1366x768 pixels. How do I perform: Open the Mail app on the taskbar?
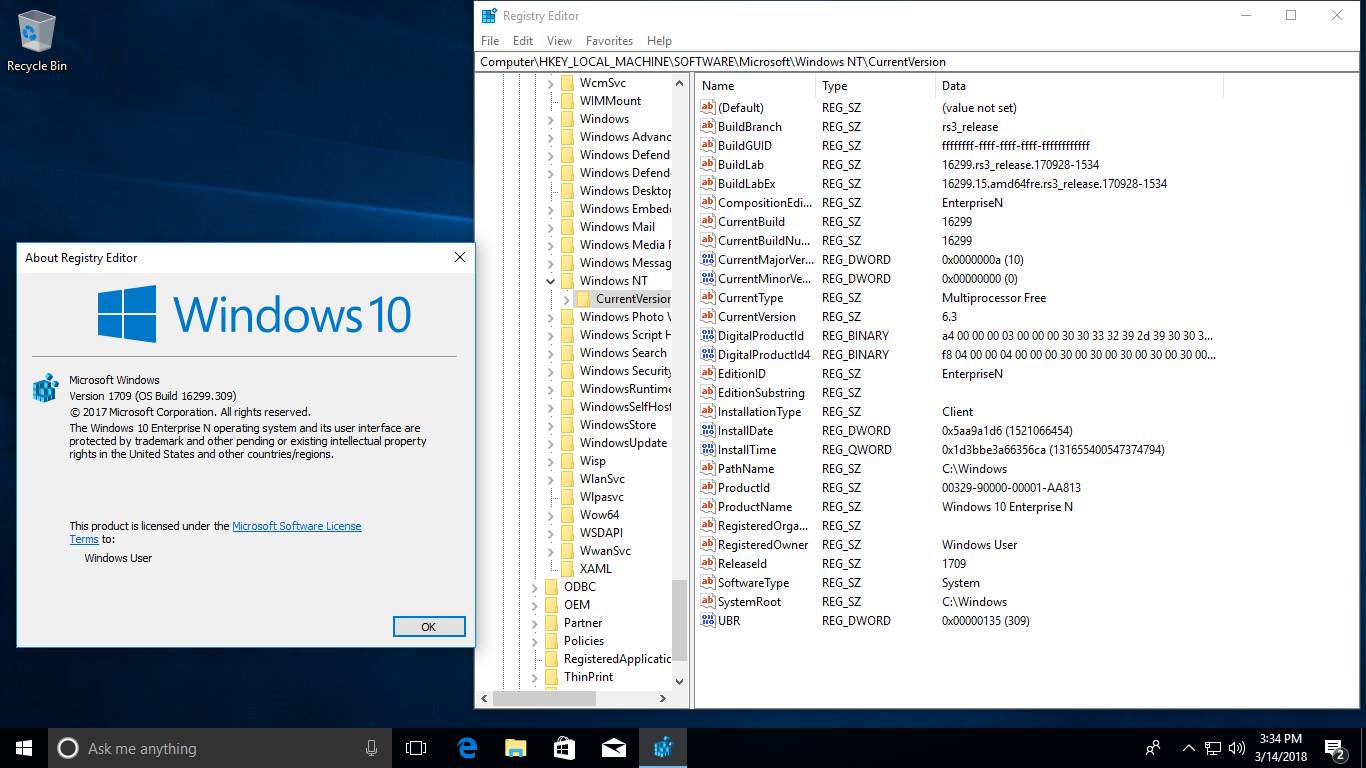614,748
